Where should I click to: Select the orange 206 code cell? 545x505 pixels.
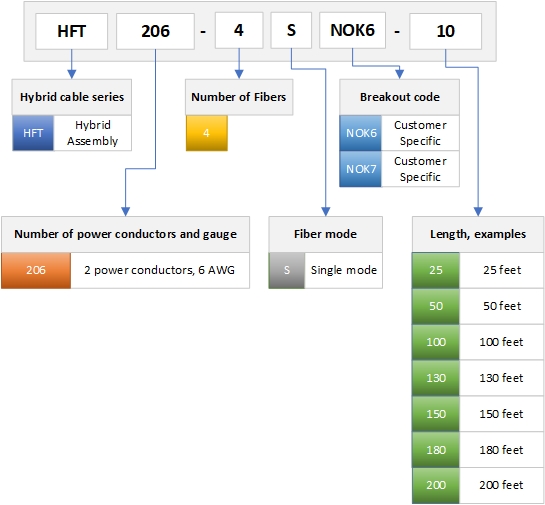pos(36,270)
